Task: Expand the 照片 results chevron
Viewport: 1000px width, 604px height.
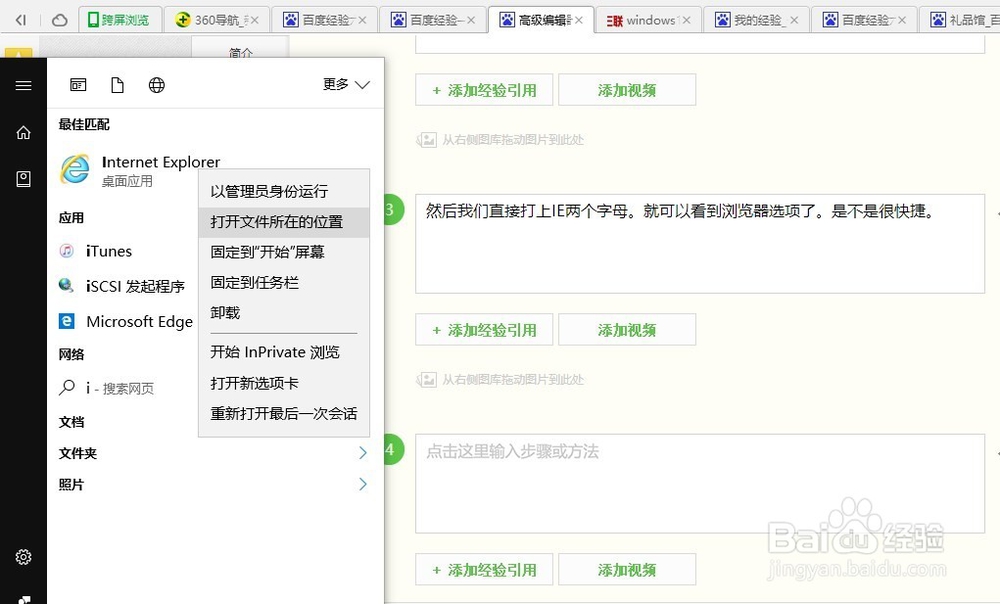Action: [363, 484]
